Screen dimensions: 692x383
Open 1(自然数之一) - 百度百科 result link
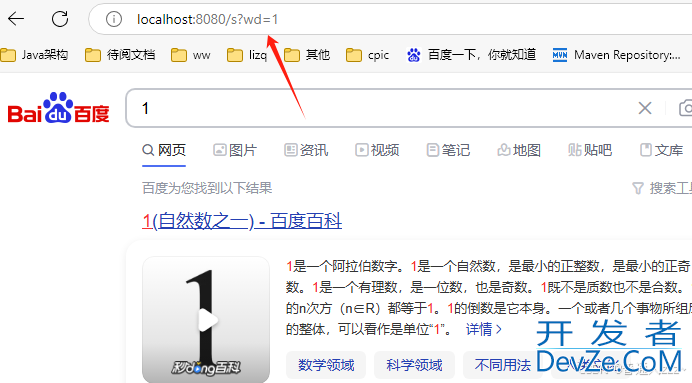(242, 221)
